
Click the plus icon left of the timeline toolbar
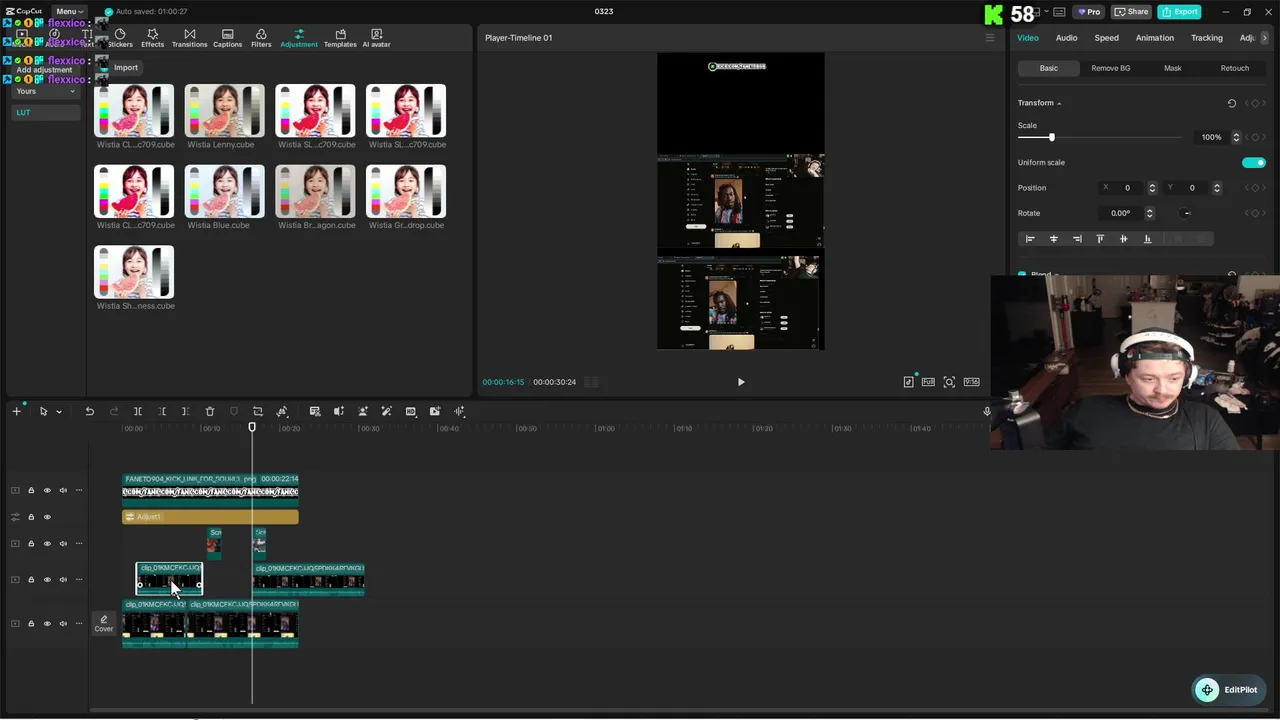[x=16, y=411]
